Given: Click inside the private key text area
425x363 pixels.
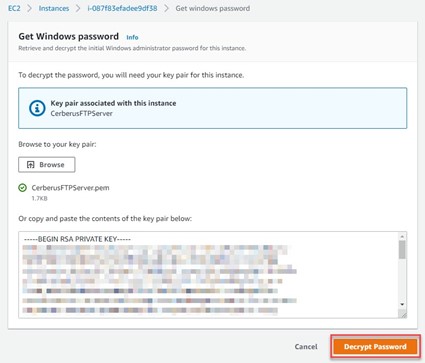Looking at the screenshot, I should click(209, 275).
